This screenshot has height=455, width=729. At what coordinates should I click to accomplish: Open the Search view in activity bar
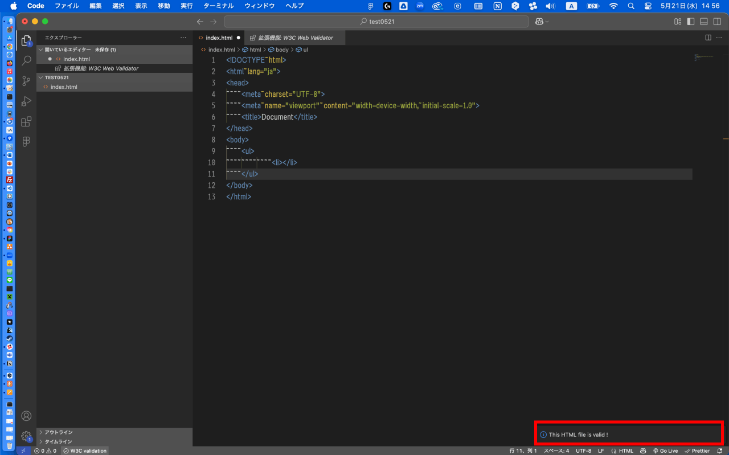(27, 61)
